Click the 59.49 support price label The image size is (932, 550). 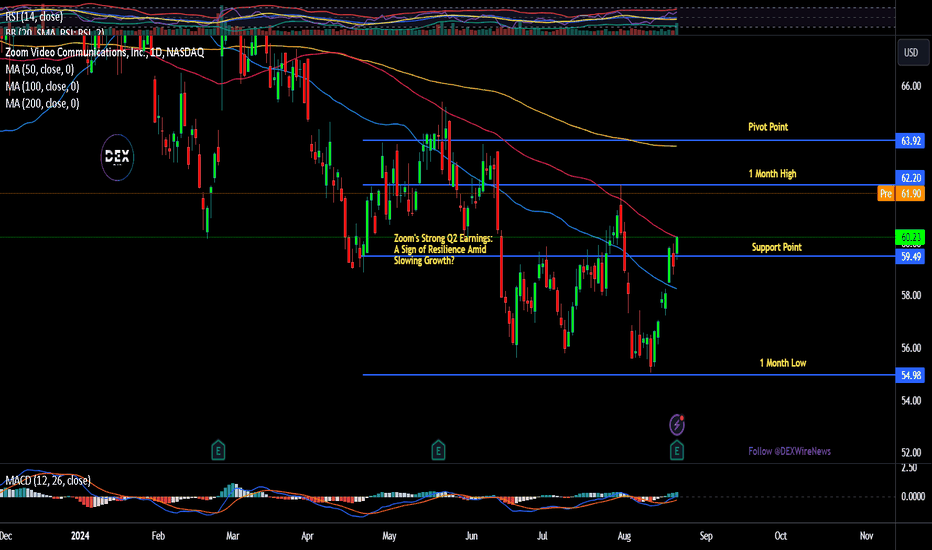point(910,256)
